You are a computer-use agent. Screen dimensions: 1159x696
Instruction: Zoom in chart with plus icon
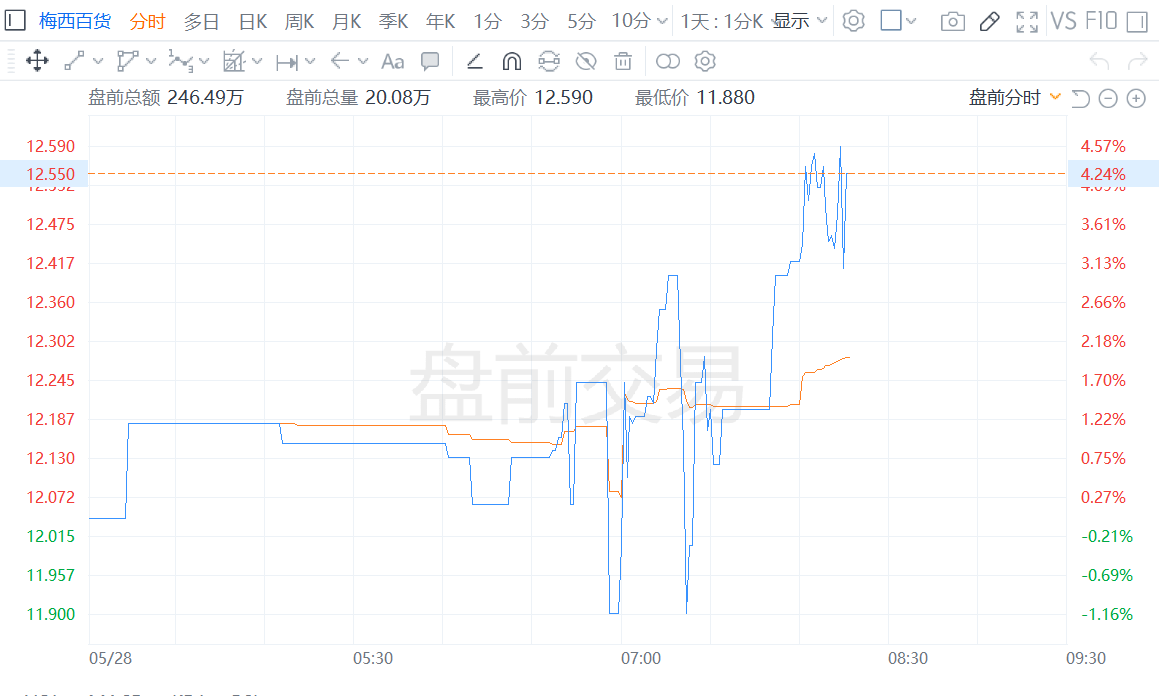(x=1136, y=98)
